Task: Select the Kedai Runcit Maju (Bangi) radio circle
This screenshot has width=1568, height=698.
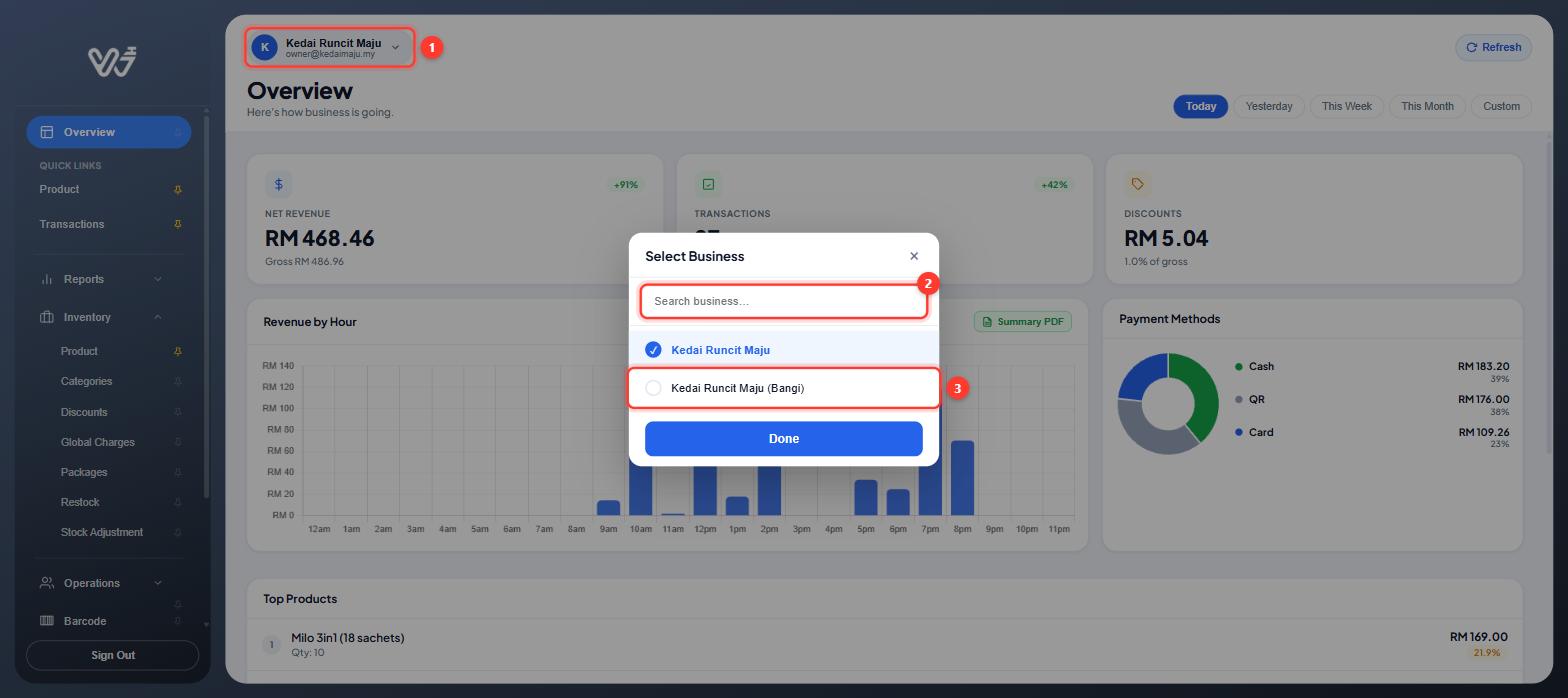Action: click(653, 388)
